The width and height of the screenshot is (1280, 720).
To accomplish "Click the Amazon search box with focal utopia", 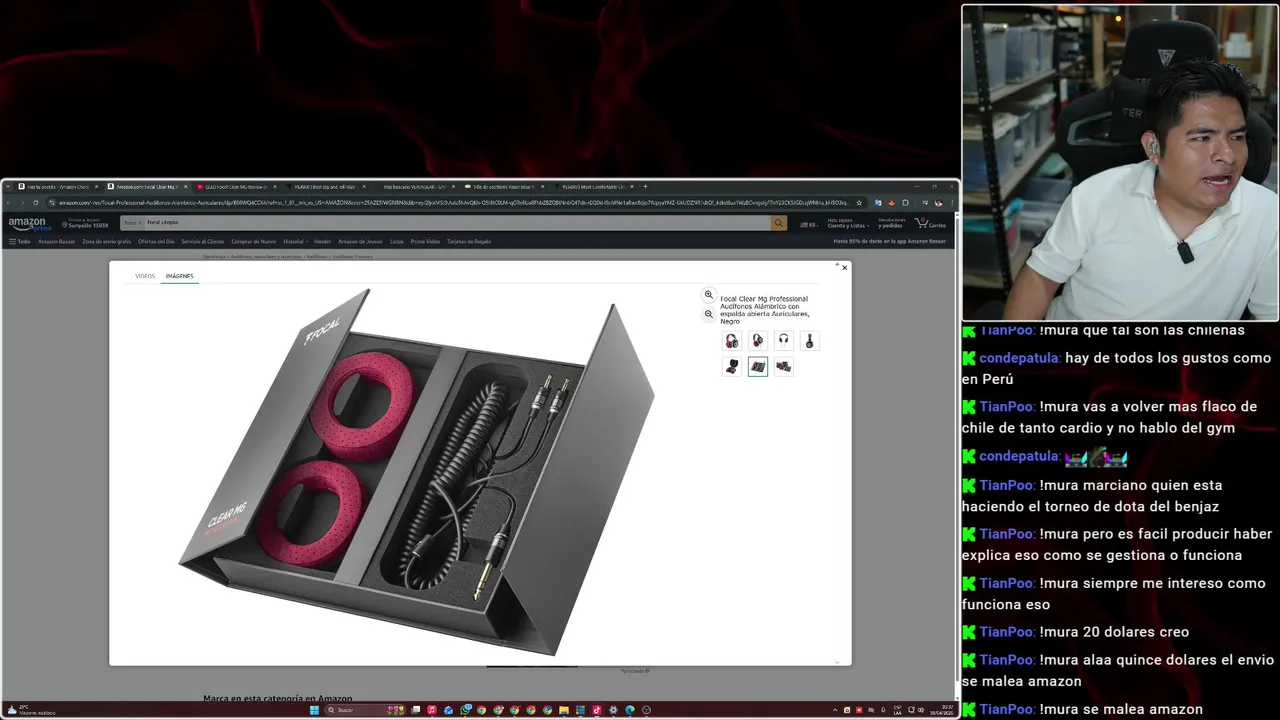I will tap(458, 223).
